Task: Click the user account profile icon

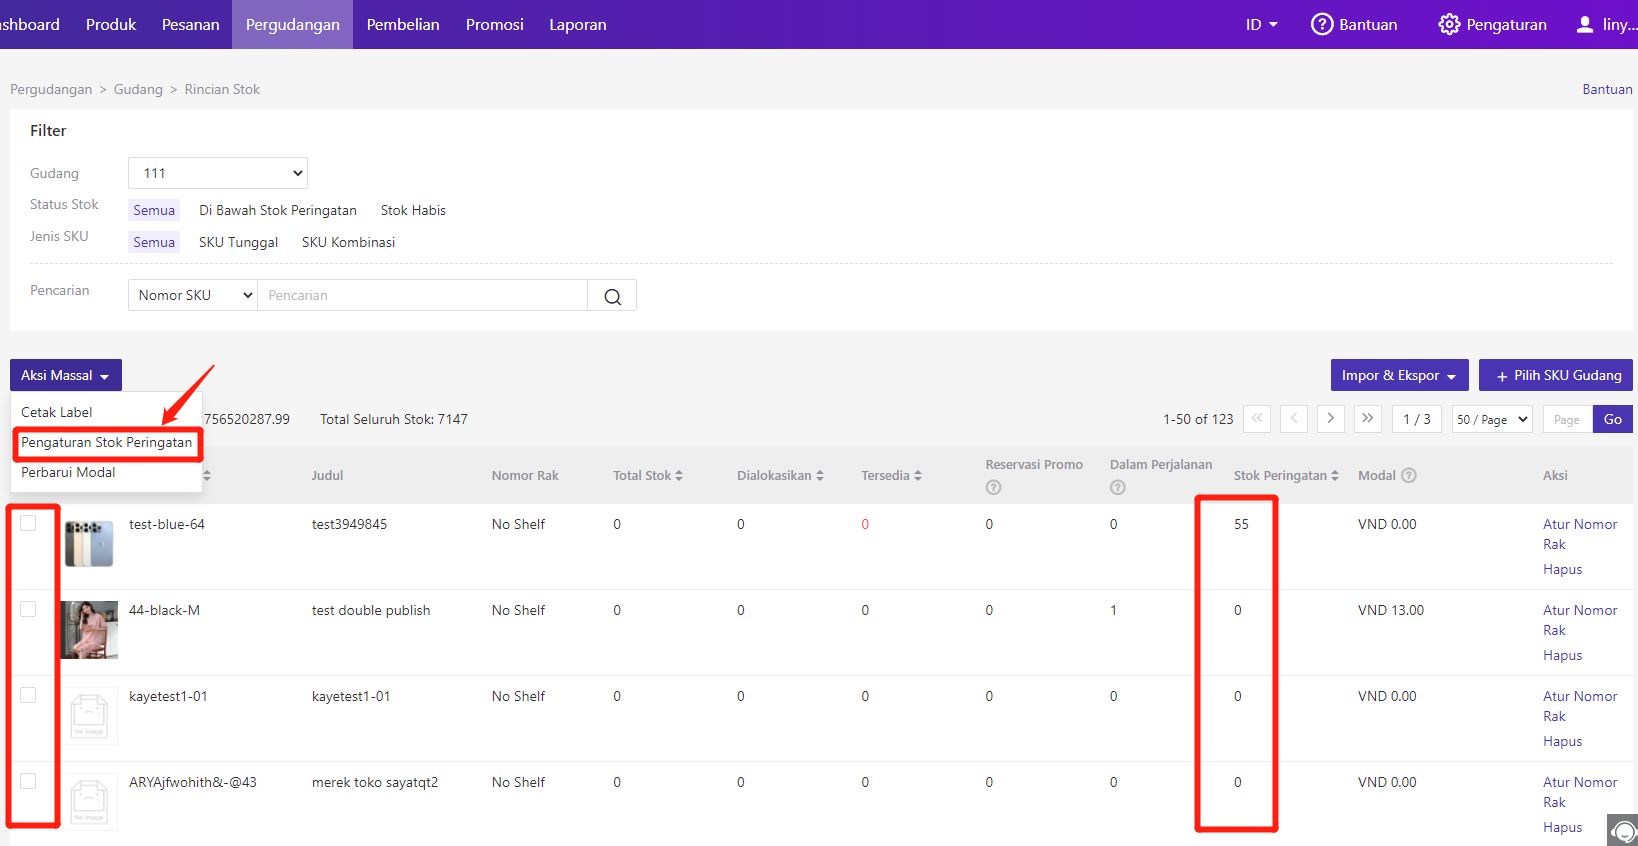Action: pyautogui.click(x=1585, y=24)
